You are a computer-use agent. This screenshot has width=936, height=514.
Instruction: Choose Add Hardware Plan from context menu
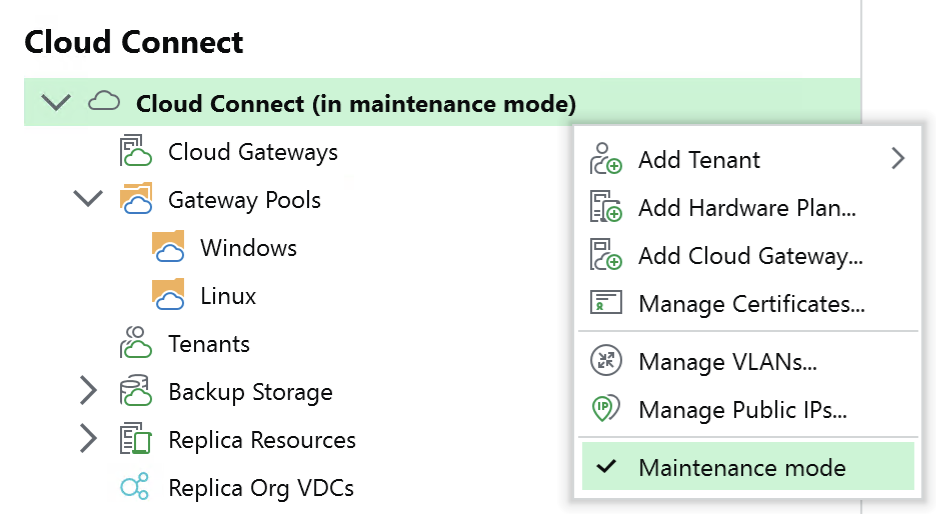[x=747, y=207]
